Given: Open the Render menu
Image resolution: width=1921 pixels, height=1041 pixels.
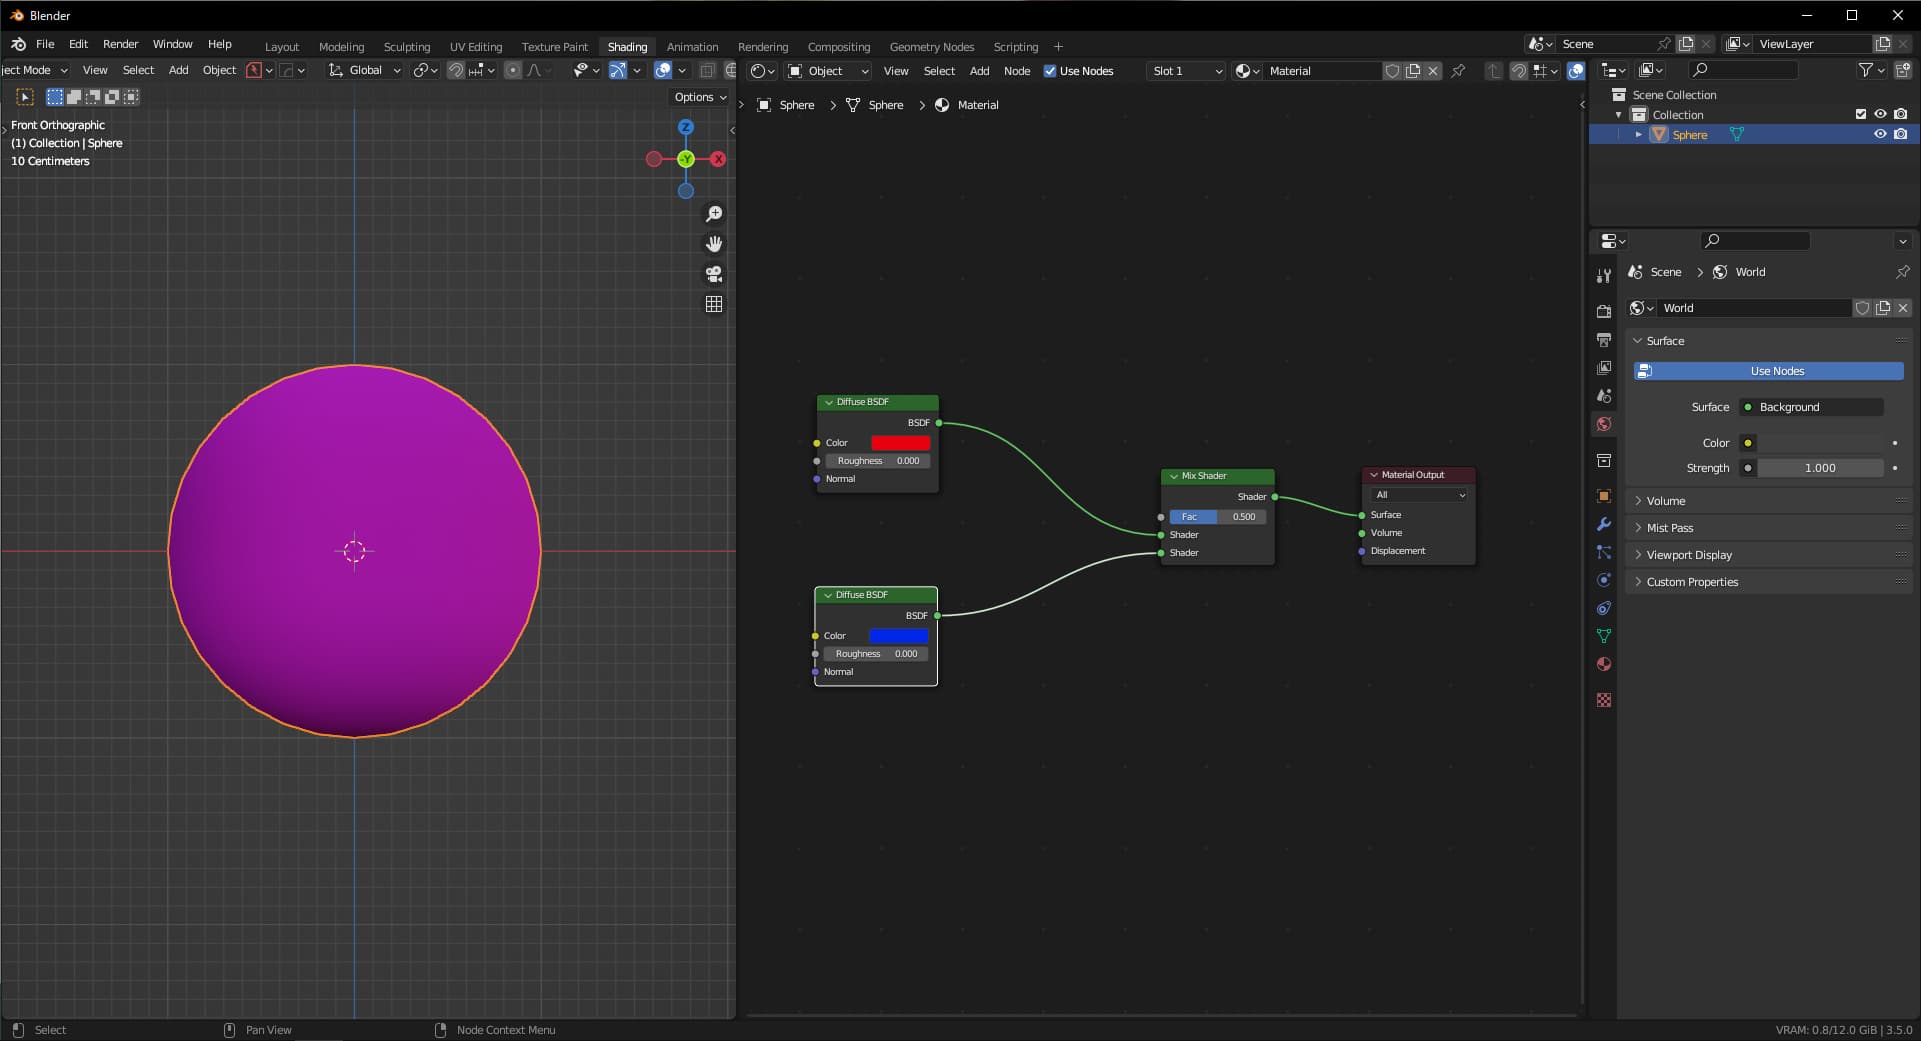Looking at the screenshot, I should [120, 44].
